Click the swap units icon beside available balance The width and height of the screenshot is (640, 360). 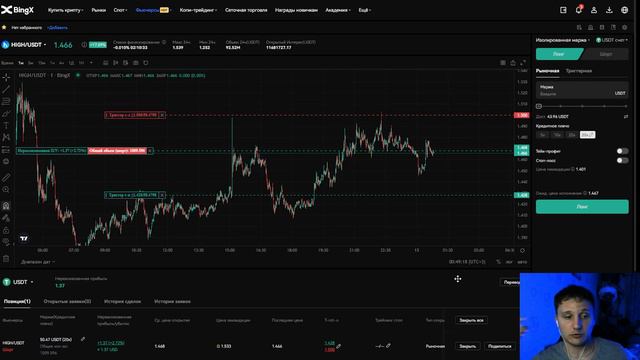[x=626, y=117]
